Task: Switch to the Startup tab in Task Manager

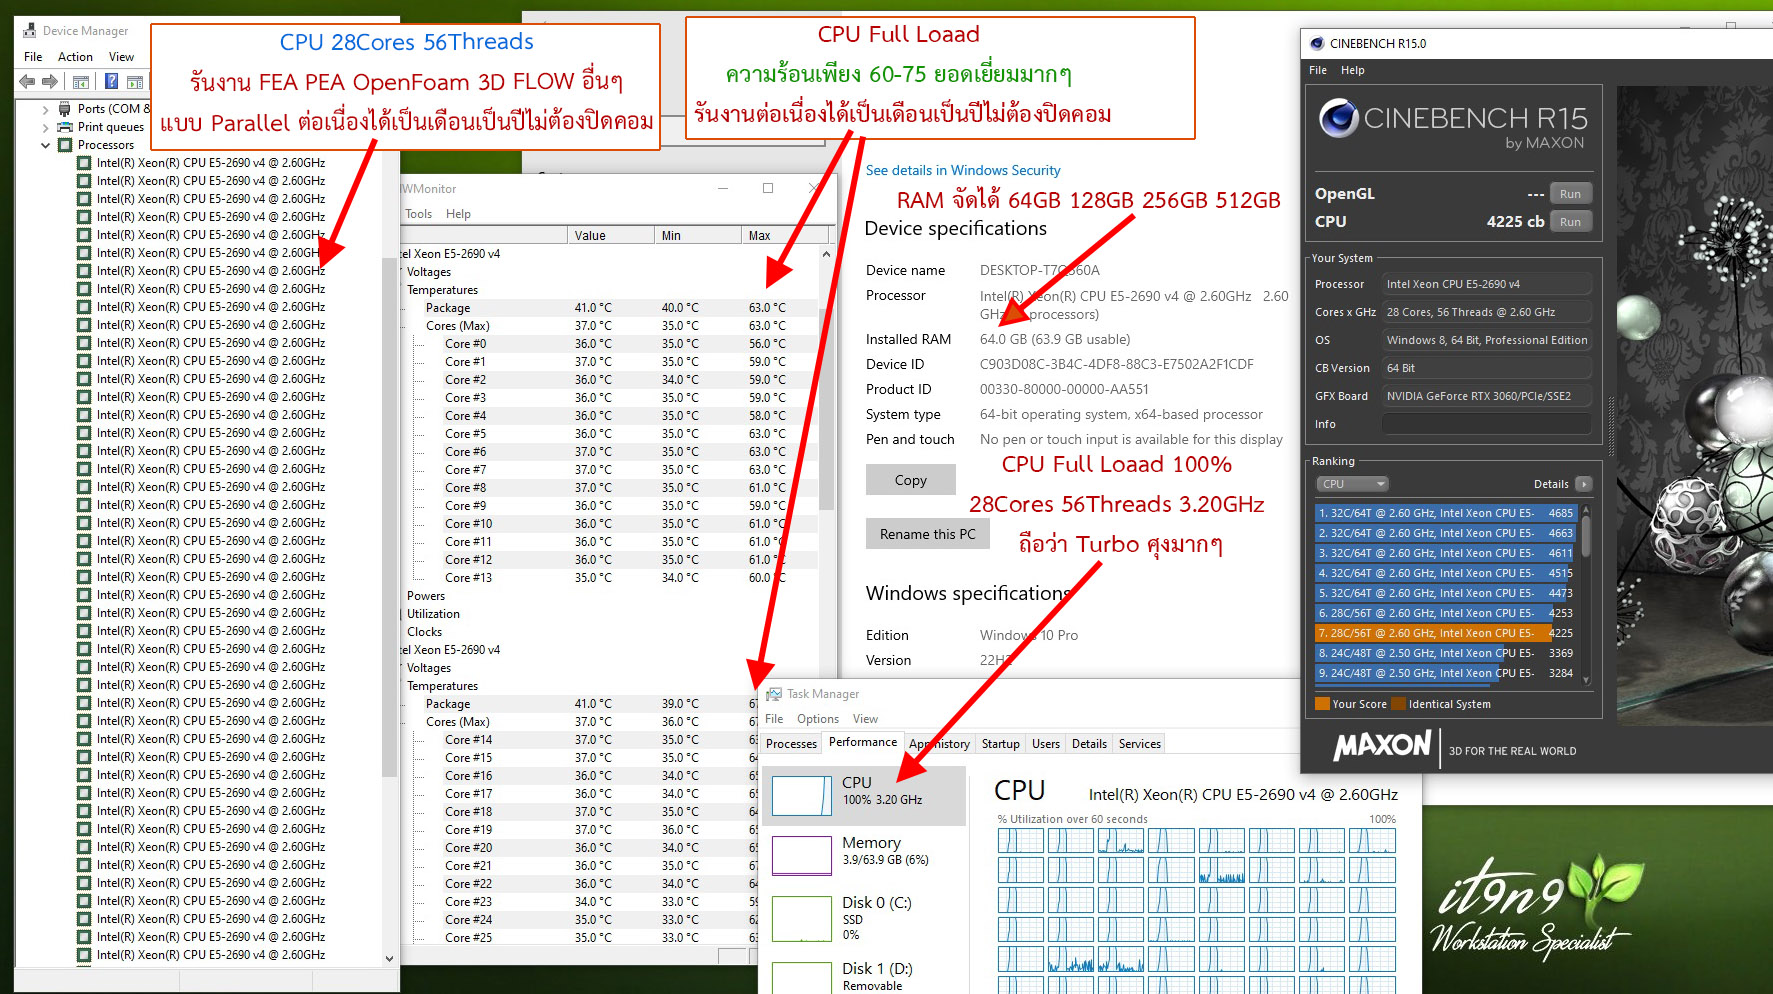Action: [x=1000, y=744]
